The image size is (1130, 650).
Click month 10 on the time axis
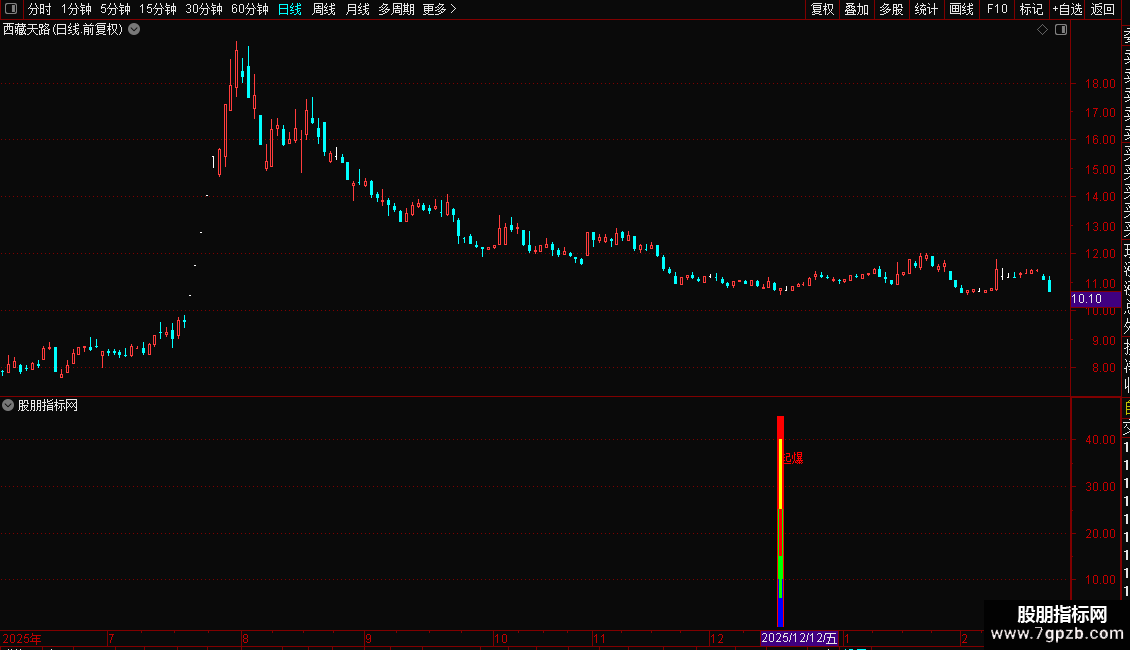501,638
